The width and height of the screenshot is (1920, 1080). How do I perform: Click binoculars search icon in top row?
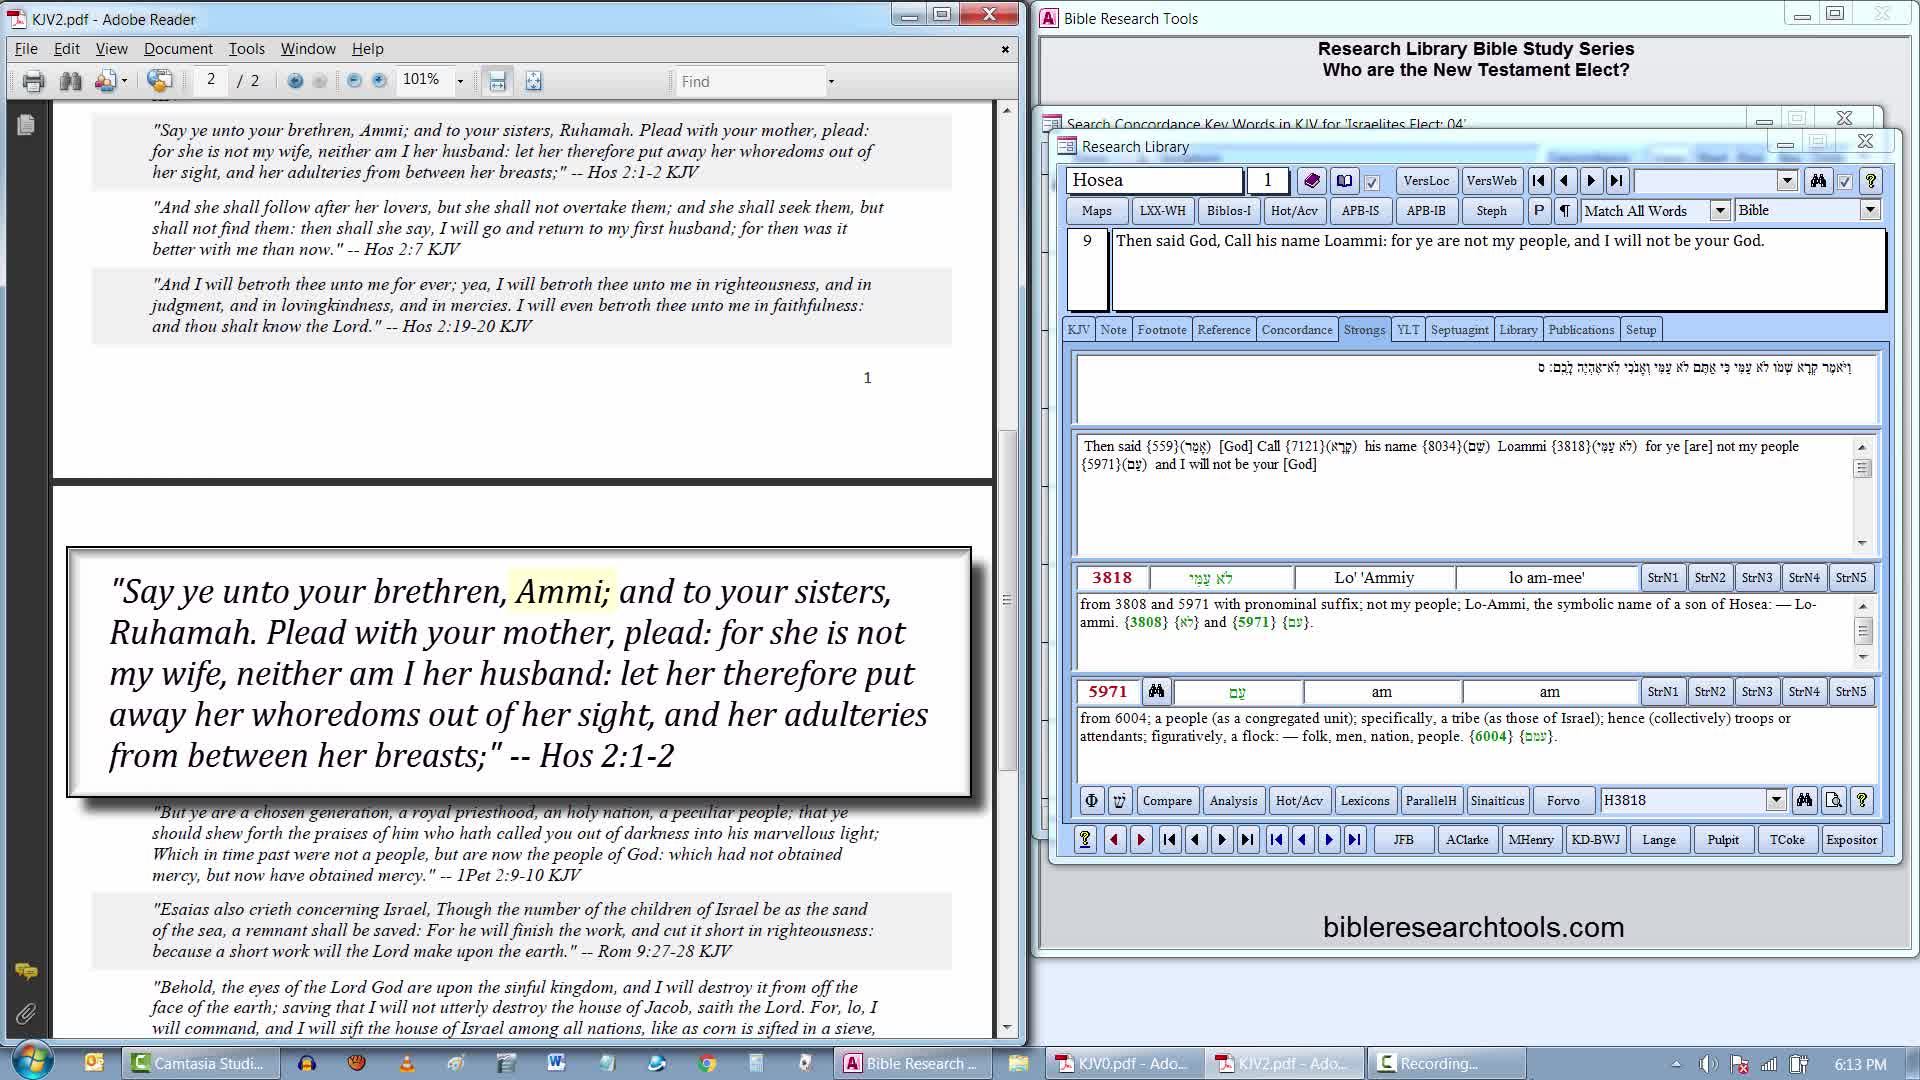click(x=1818, y=181)
